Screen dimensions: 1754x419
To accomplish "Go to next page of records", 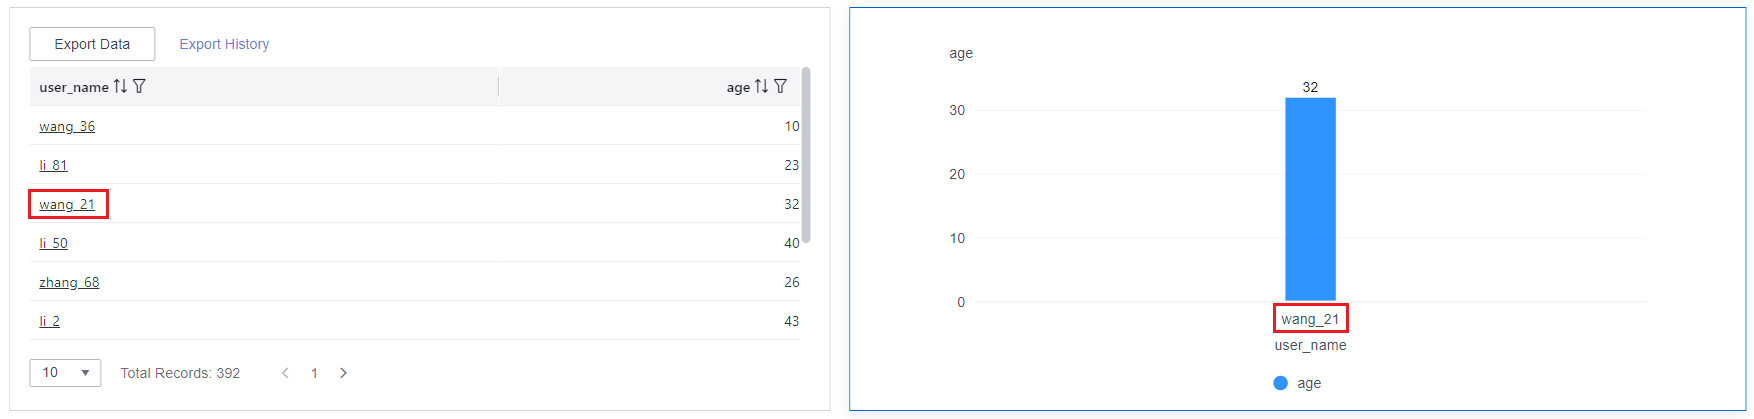I will pos(344,373).
